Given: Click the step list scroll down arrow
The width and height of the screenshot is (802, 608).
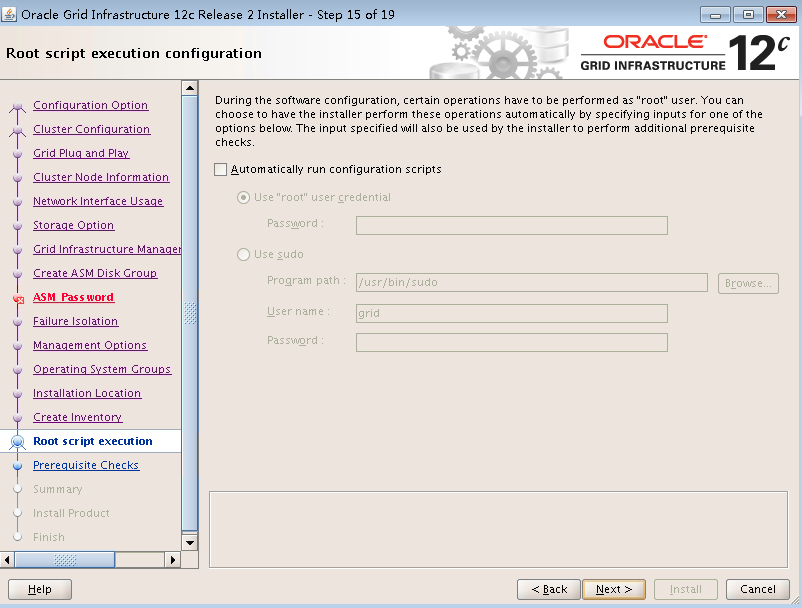Looking at the screenshot, I should click(x=190, y=543).
